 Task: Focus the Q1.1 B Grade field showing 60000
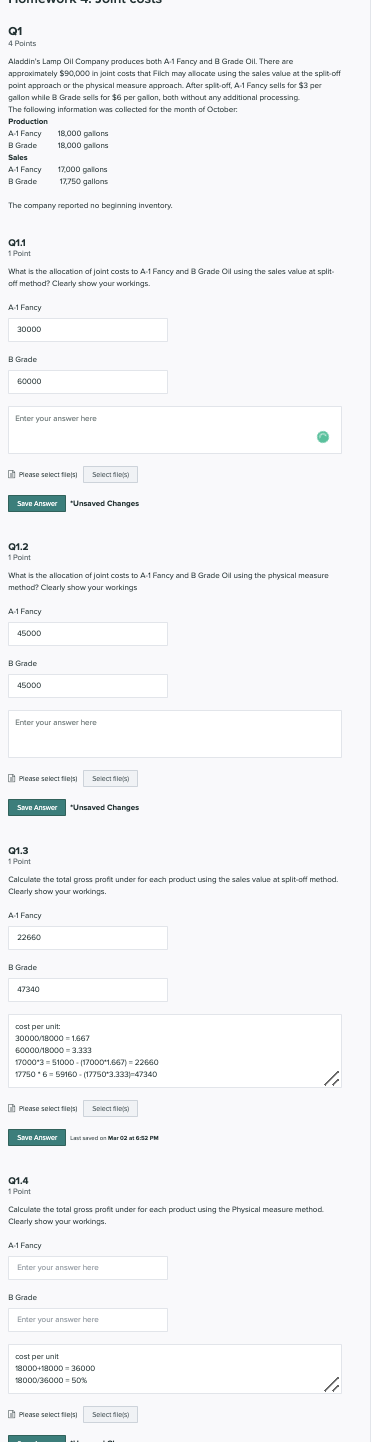tap(88, 381)
